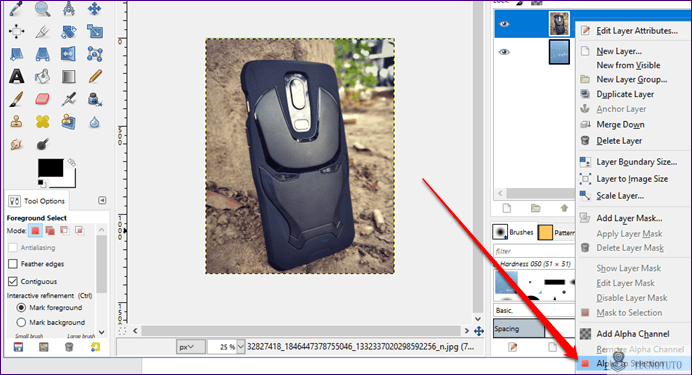Select the Airbrush tool
The width and height of the screenshot is (692, 375).
tap(68, 99)
